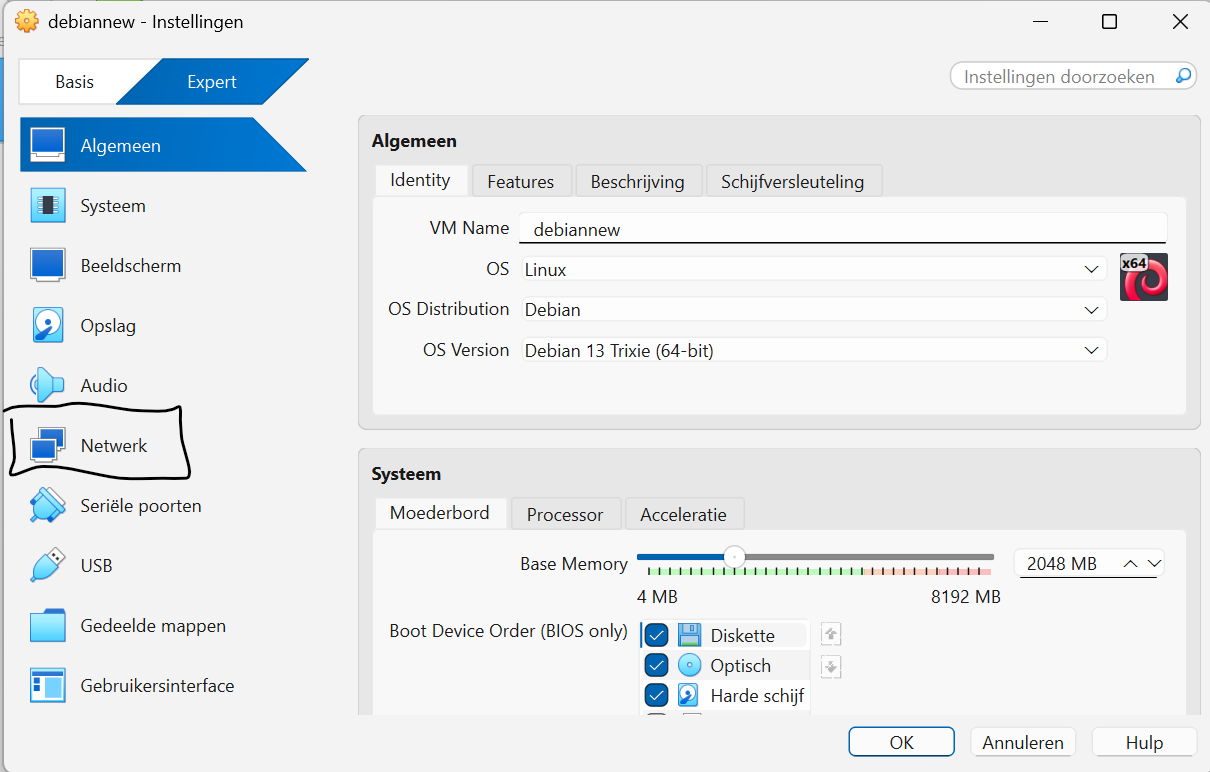Switch to Expert mode tab
The image size is (1210, 772).
212,82
